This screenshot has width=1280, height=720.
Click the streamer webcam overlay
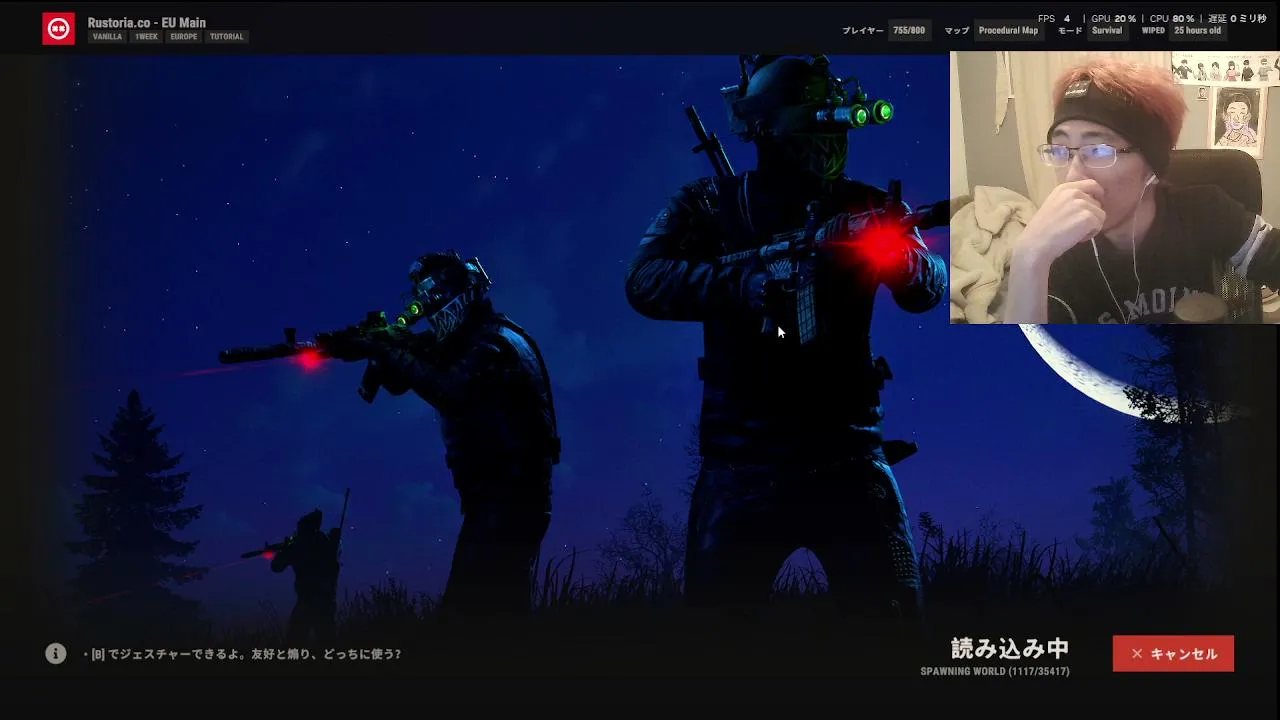(1115, 188)
